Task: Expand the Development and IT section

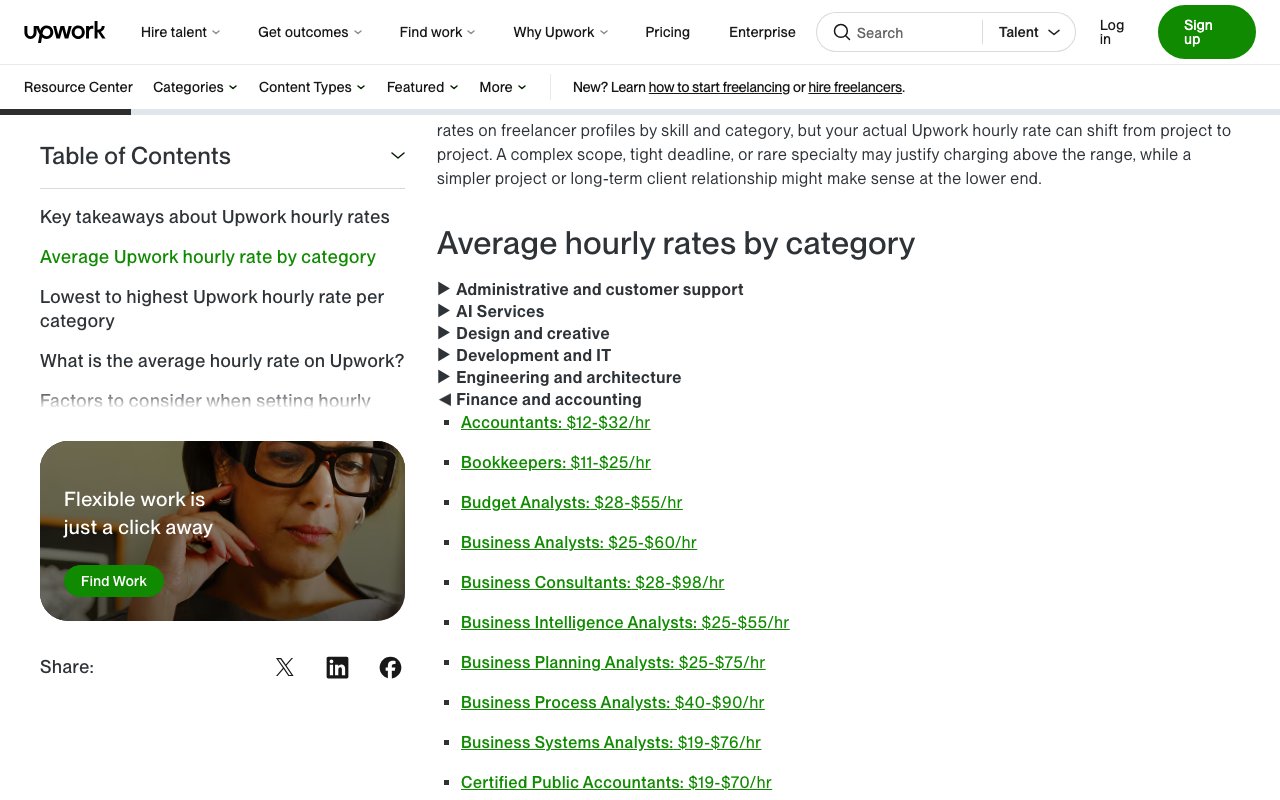Action: pyautogui.click(x=524, y=355)
